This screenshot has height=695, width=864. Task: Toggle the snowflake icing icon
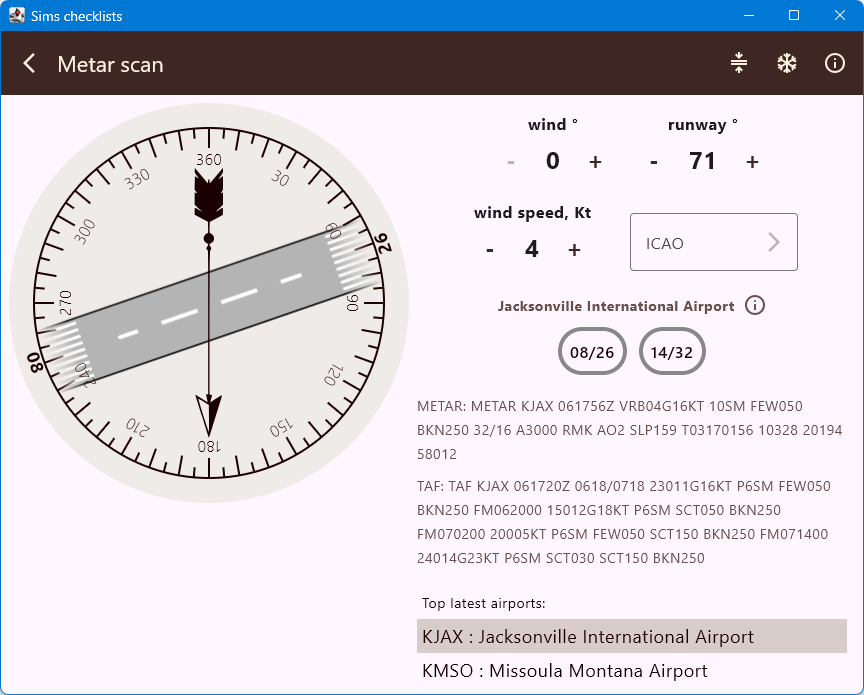pyautogui.click(x=787, y=63)
